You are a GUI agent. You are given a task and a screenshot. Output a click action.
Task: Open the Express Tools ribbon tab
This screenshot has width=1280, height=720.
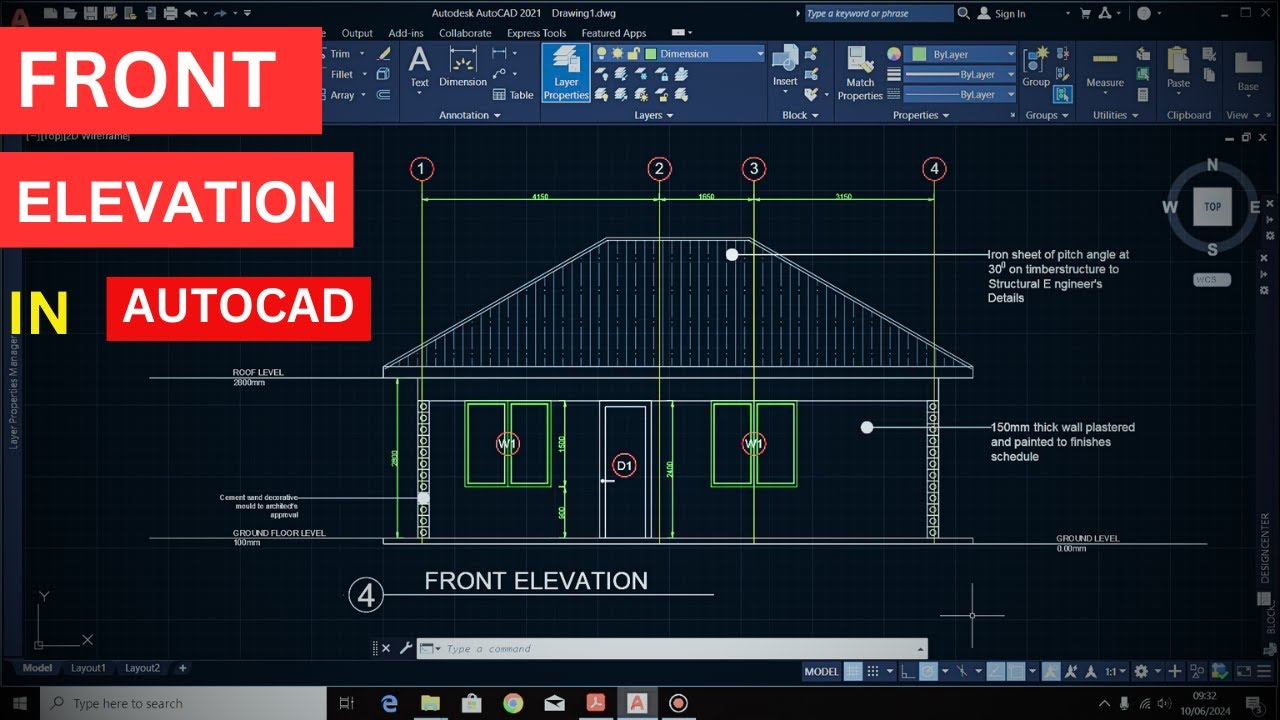coord(537,33)
